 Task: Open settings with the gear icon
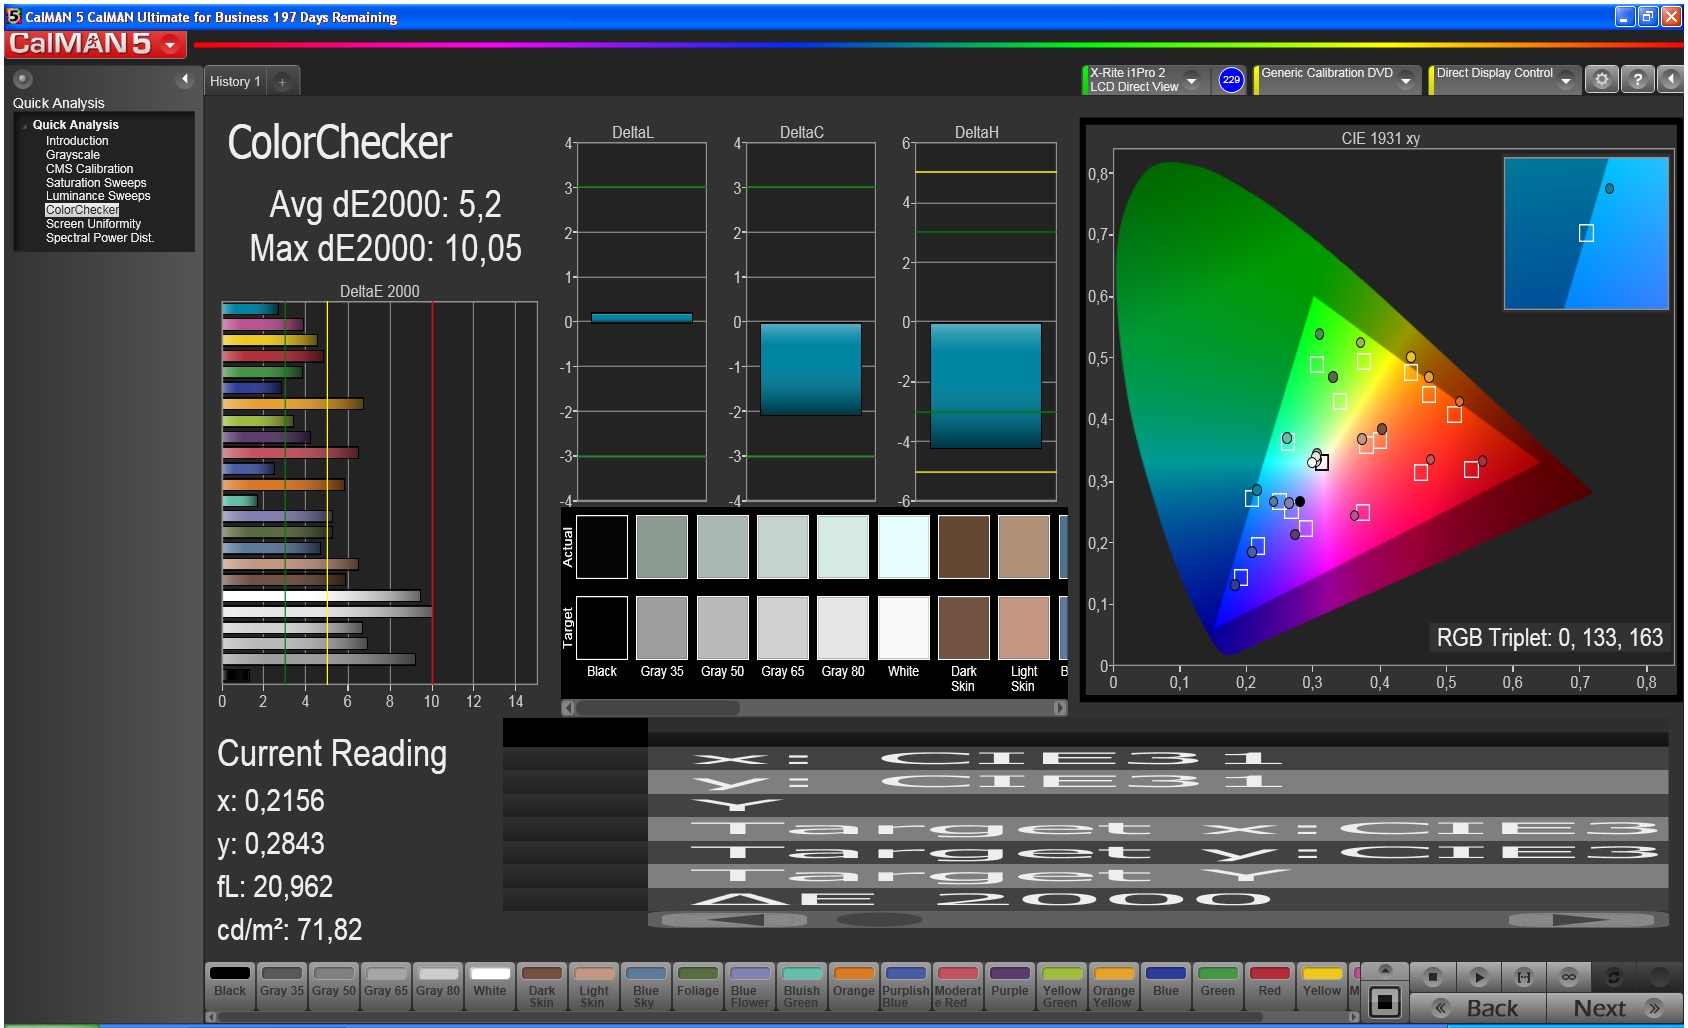pos(1602,79)
